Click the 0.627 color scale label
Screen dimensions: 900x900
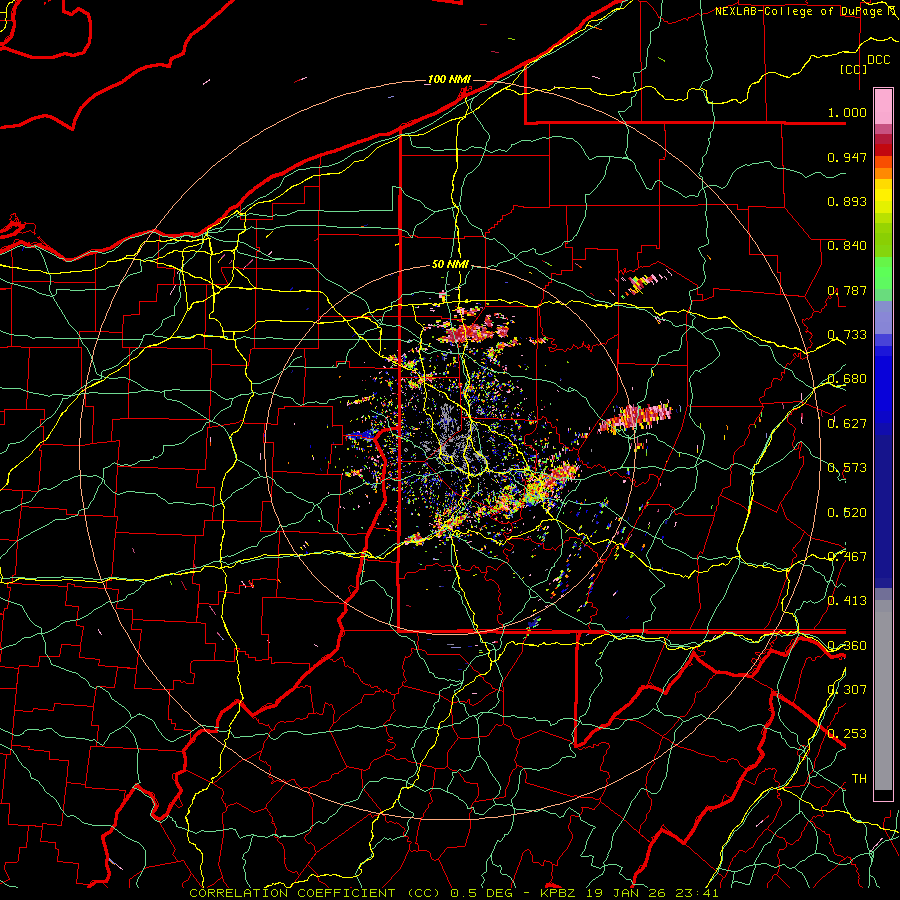tap(847, 424)
